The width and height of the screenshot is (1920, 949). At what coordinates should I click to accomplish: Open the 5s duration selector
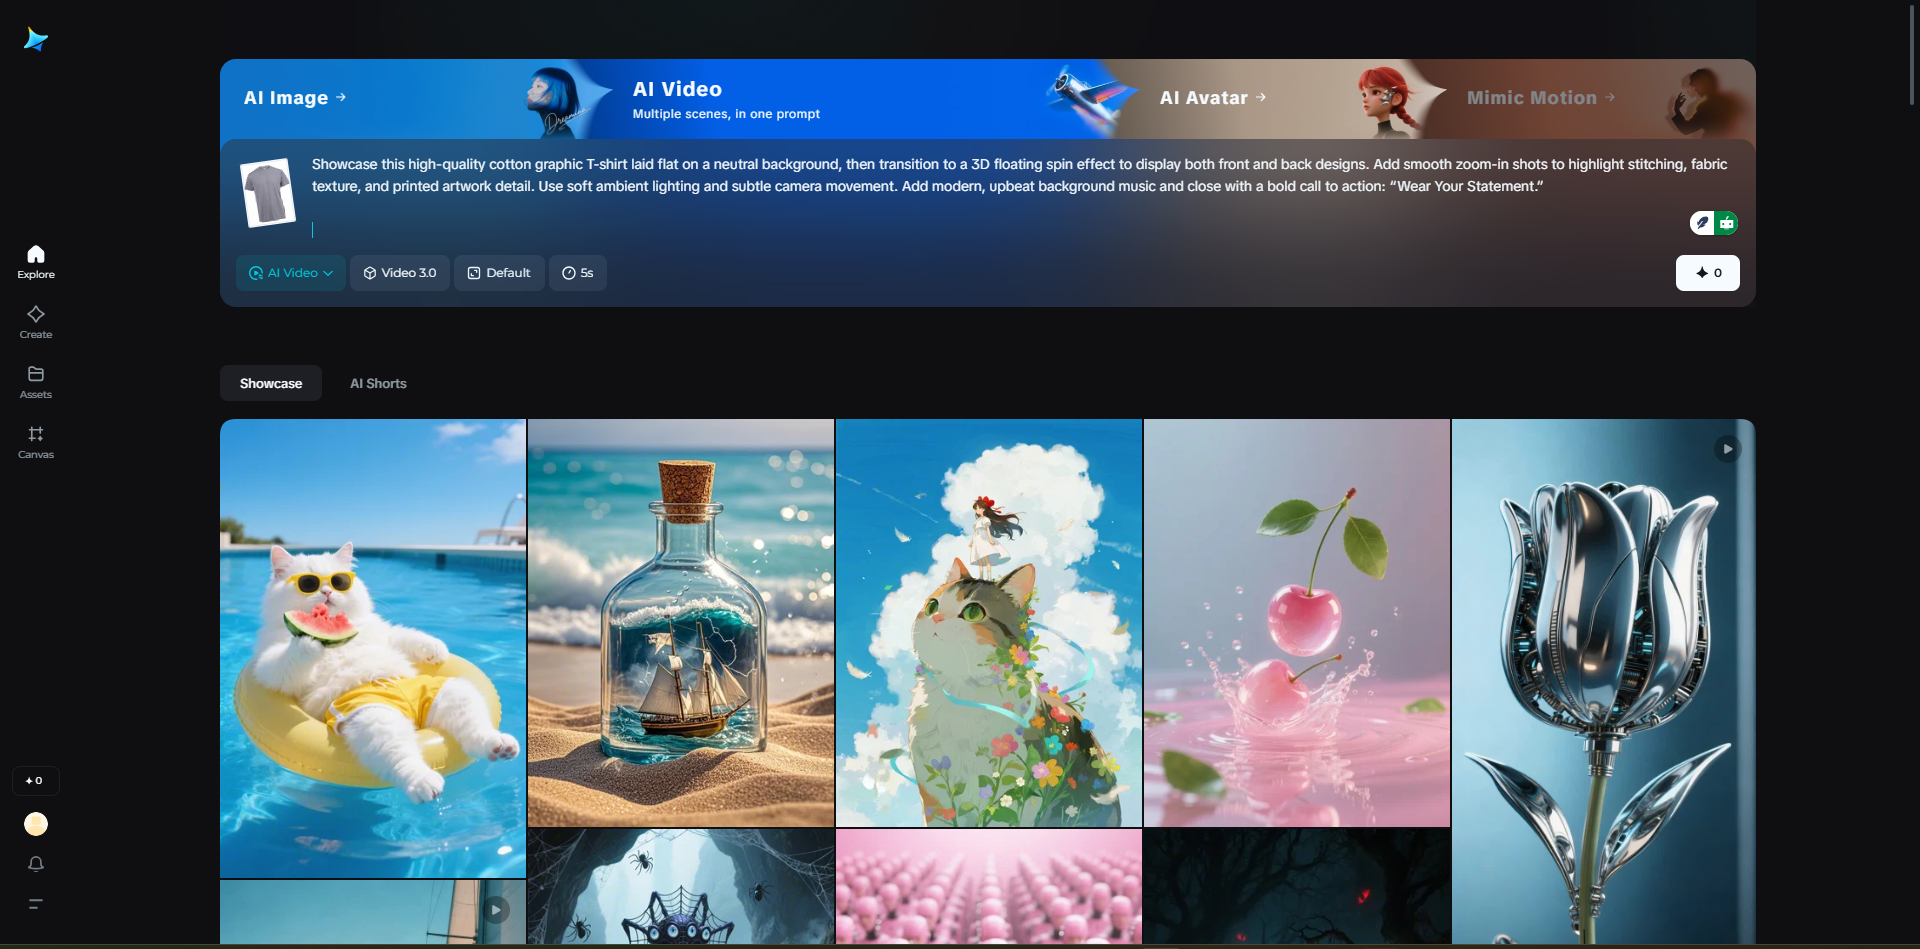578,273
